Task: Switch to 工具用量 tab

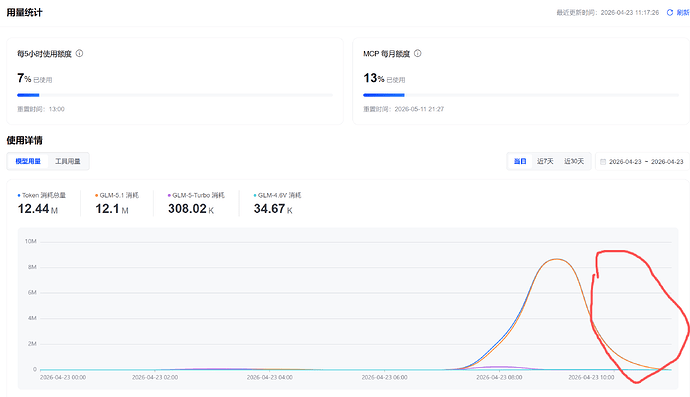Action: (68, 161)
